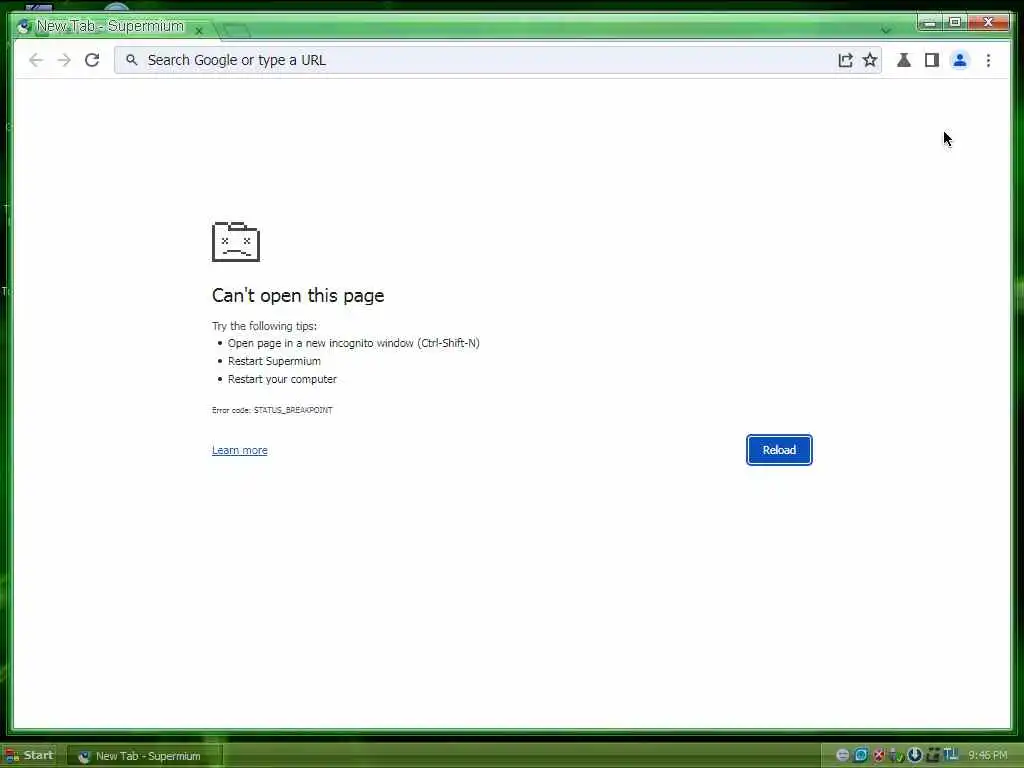Click the teal square tray icon
Image resolution: width=1024 pixels, height=768 pixels.
[x=861, y=756]
